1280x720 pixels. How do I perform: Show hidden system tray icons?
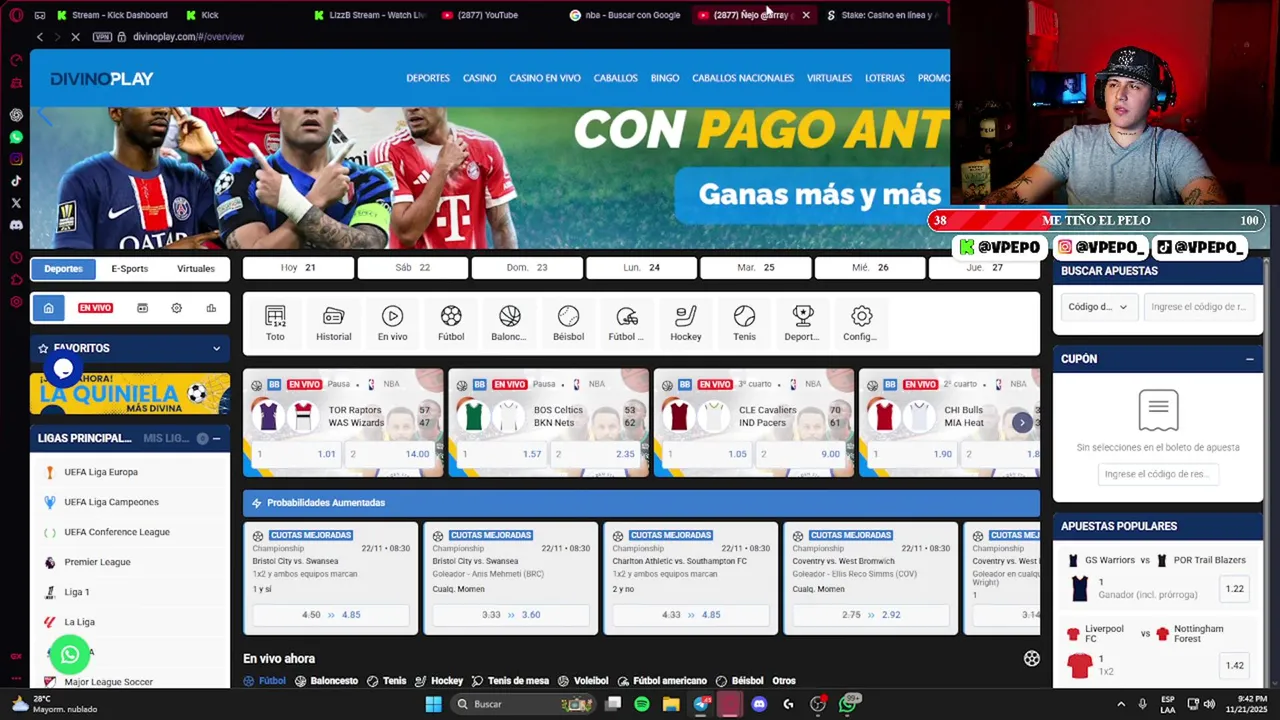[x=1120, y=704]
